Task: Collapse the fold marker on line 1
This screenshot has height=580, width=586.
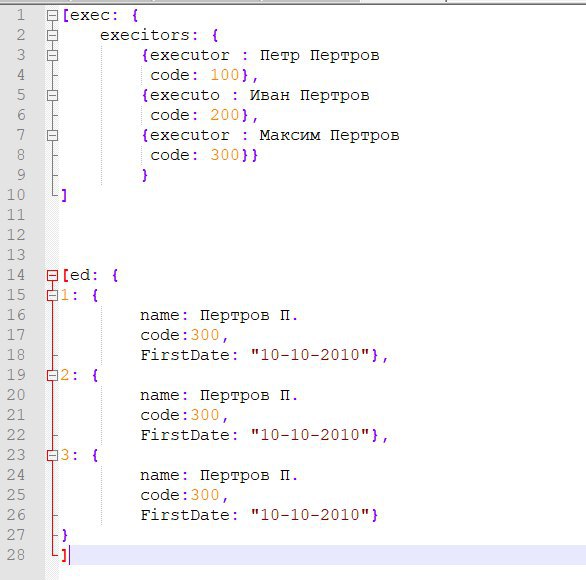Action: point(52,16)
